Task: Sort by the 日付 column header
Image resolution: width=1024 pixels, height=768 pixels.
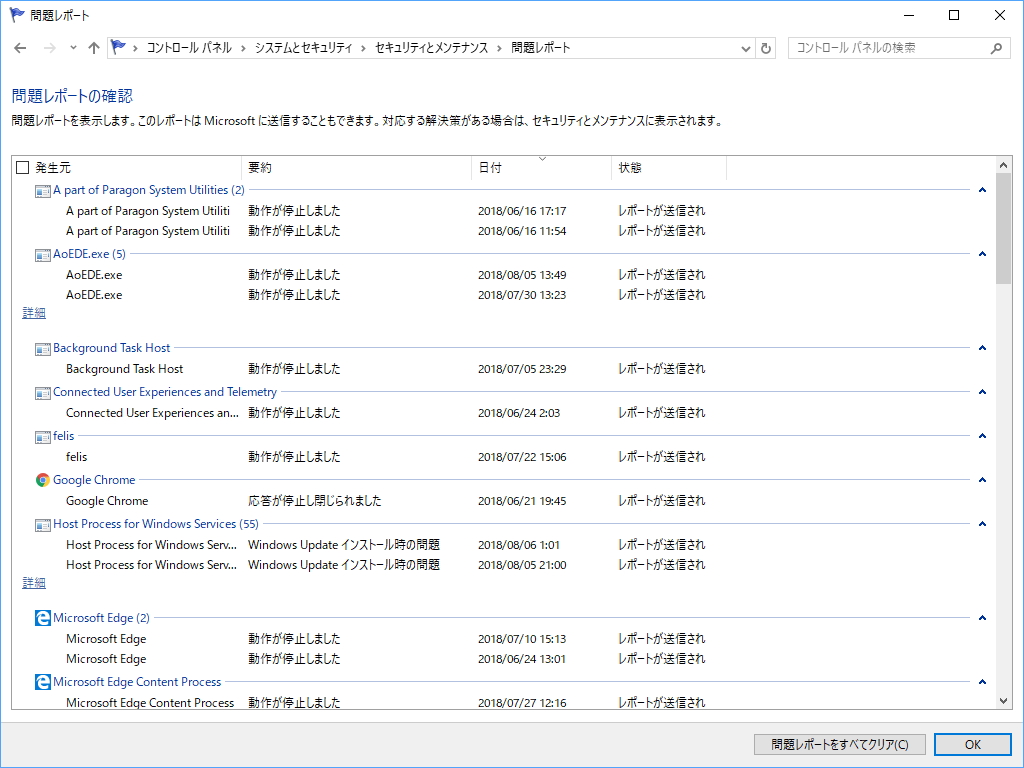Action: (541, 168)
